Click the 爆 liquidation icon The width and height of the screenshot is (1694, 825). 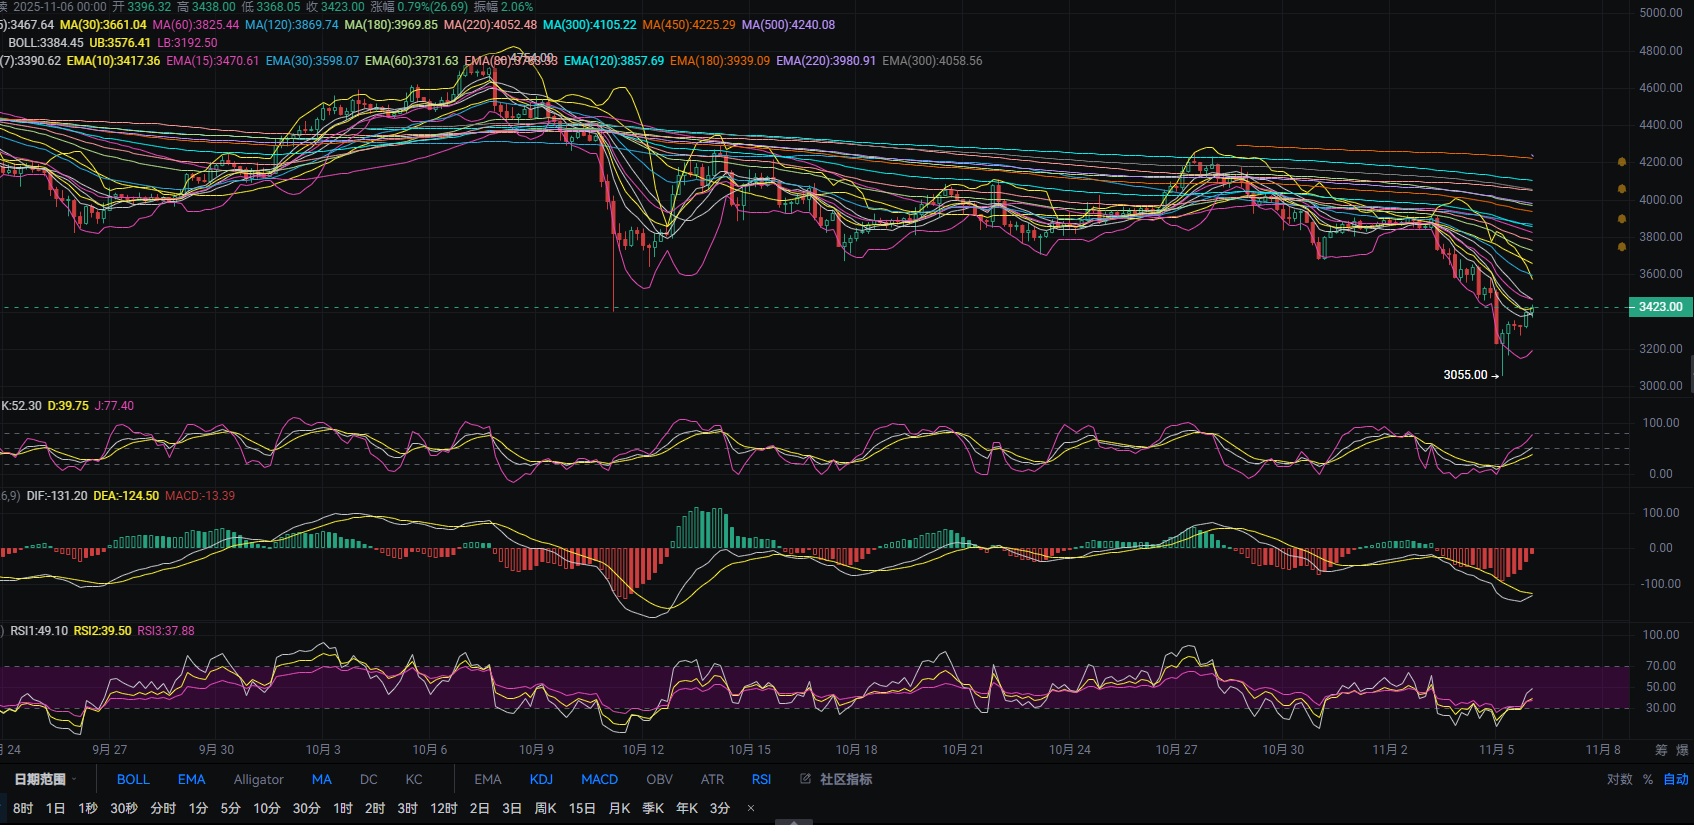tap(1682, 750)
